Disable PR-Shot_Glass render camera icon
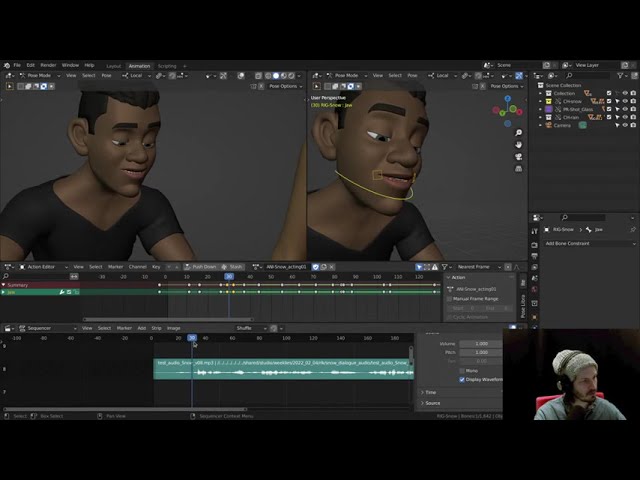Image resolution: width=640 pixels, height=480 pixels. [x=633, y=109]
